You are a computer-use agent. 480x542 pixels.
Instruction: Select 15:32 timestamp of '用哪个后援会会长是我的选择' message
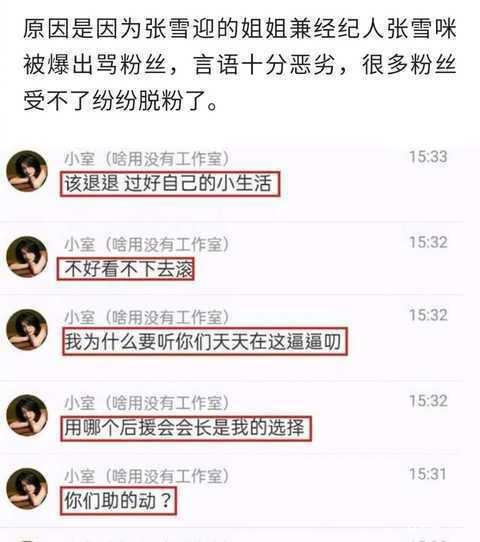pos(428,401)
